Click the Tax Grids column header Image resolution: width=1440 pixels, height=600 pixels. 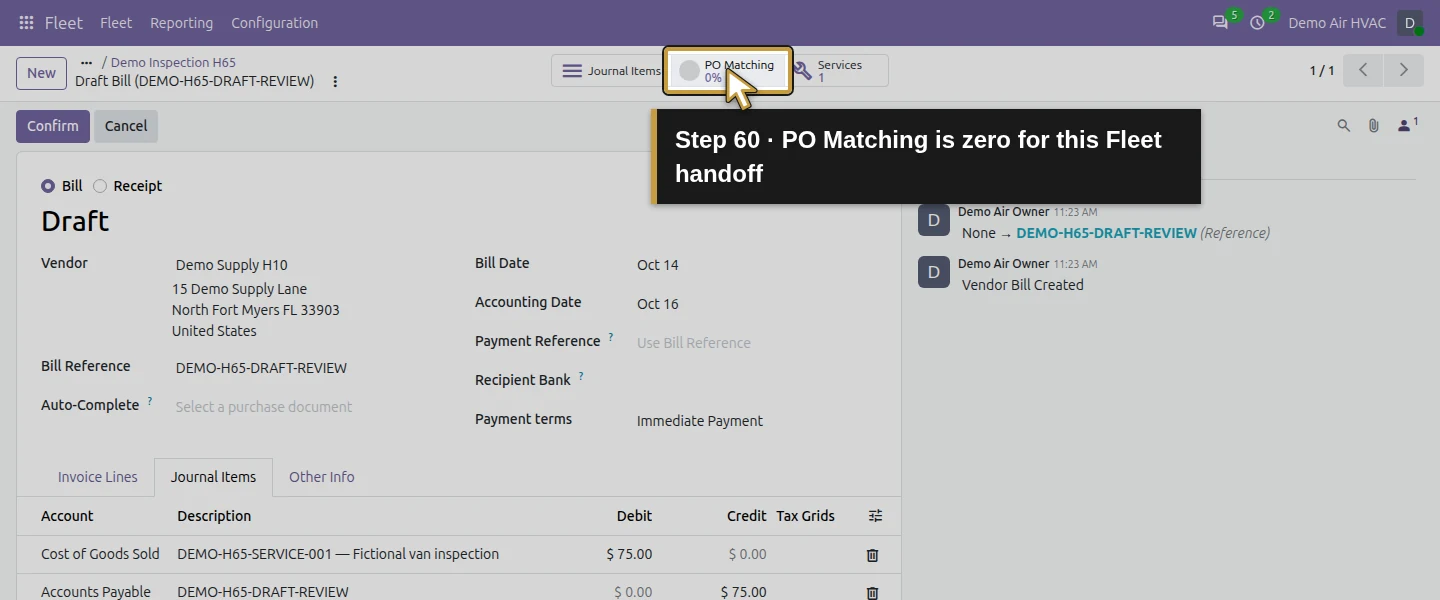pos(806,516)
